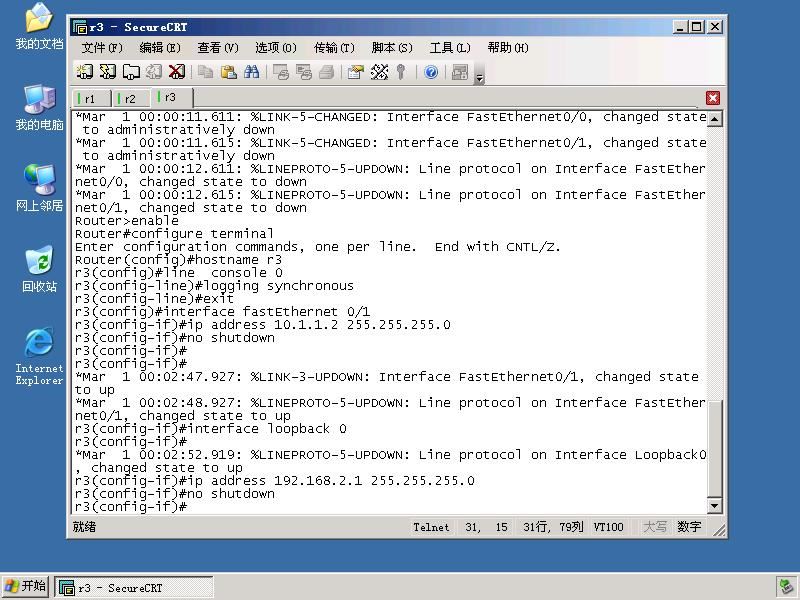
Task: Click the Telnet status bar entry
Action: 431,527
